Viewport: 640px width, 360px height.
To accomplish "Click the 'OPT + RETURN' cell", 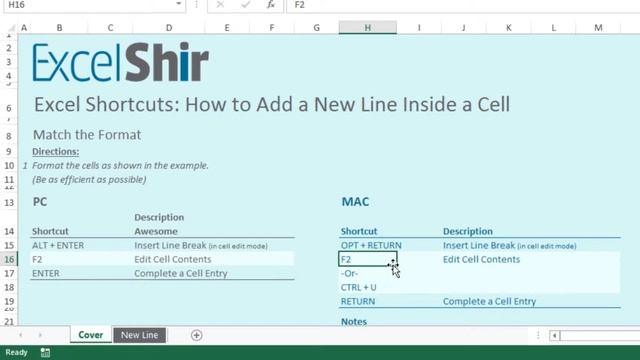I will (x=371, y=245).
